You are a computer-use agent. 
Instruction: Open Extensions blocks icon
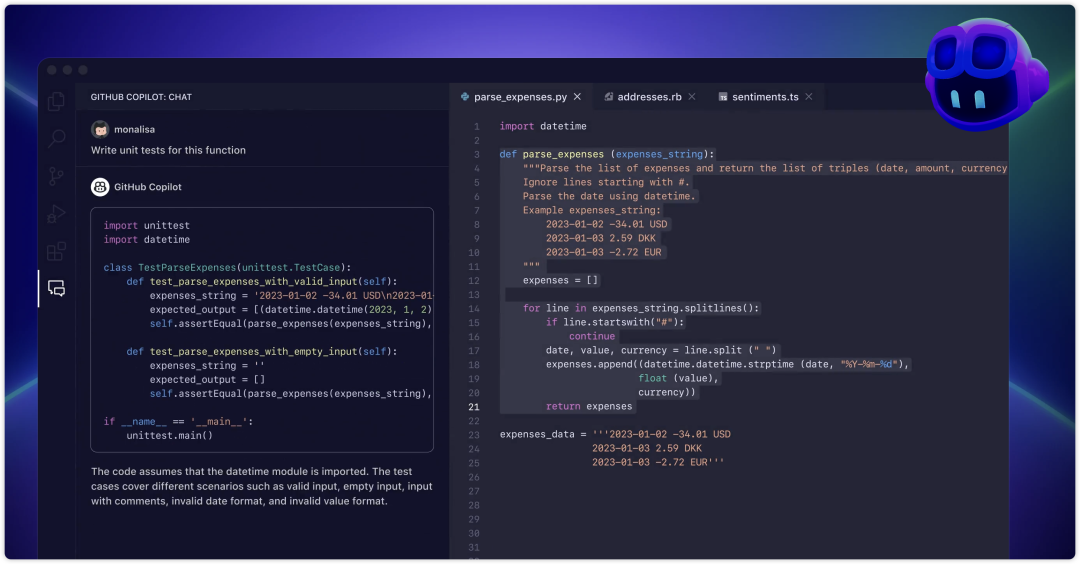point(56,251)
